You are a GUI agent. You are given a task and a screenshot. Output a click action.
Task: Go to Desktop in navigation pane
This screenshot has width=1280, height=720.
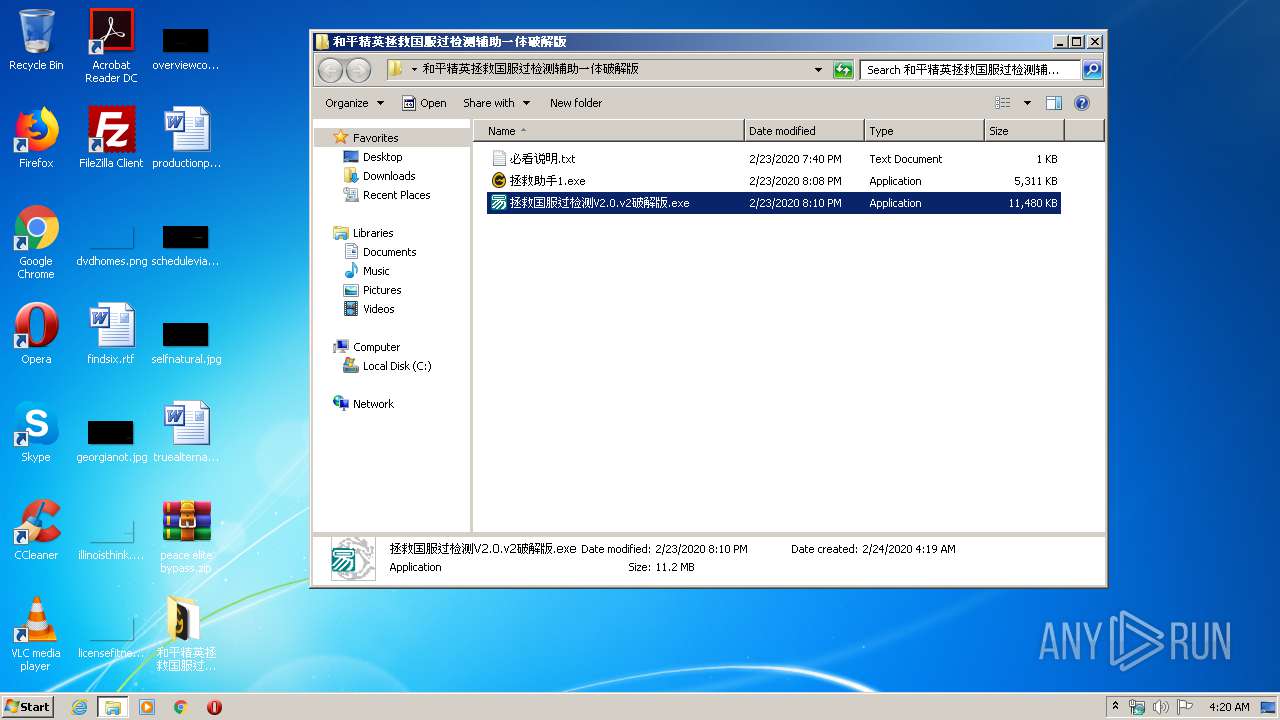(382, 157)
